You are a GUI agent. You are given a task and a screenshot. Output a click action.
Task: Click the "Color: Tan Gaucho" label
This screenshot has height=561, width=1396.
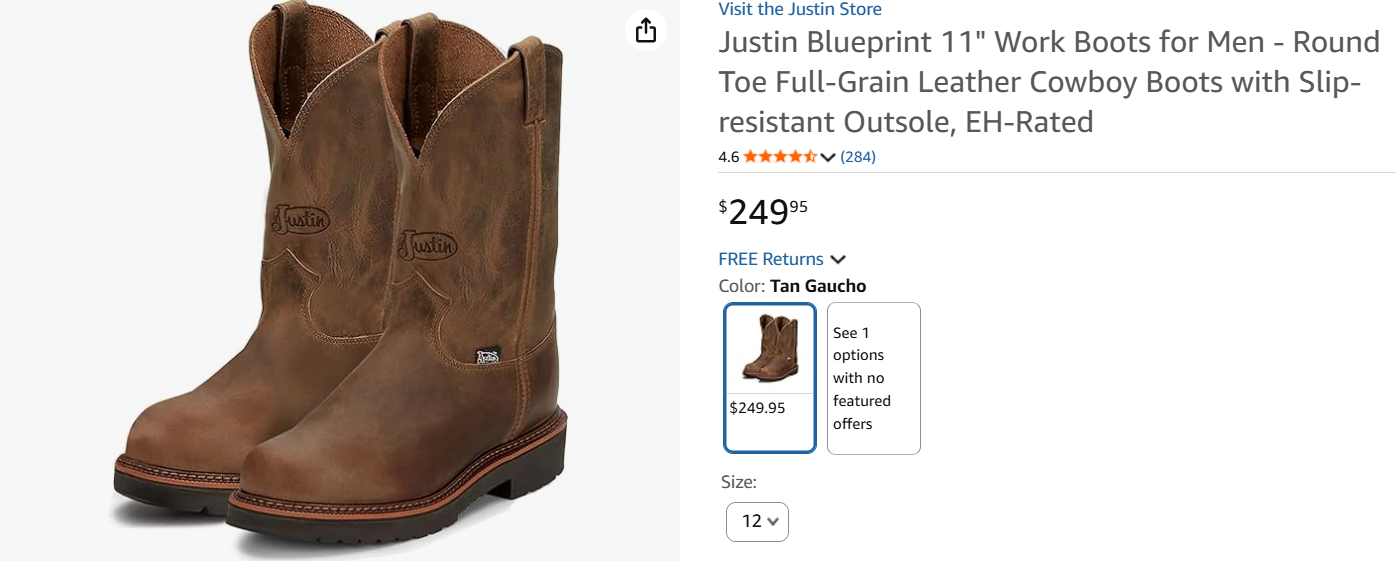[x=792, y=286]
